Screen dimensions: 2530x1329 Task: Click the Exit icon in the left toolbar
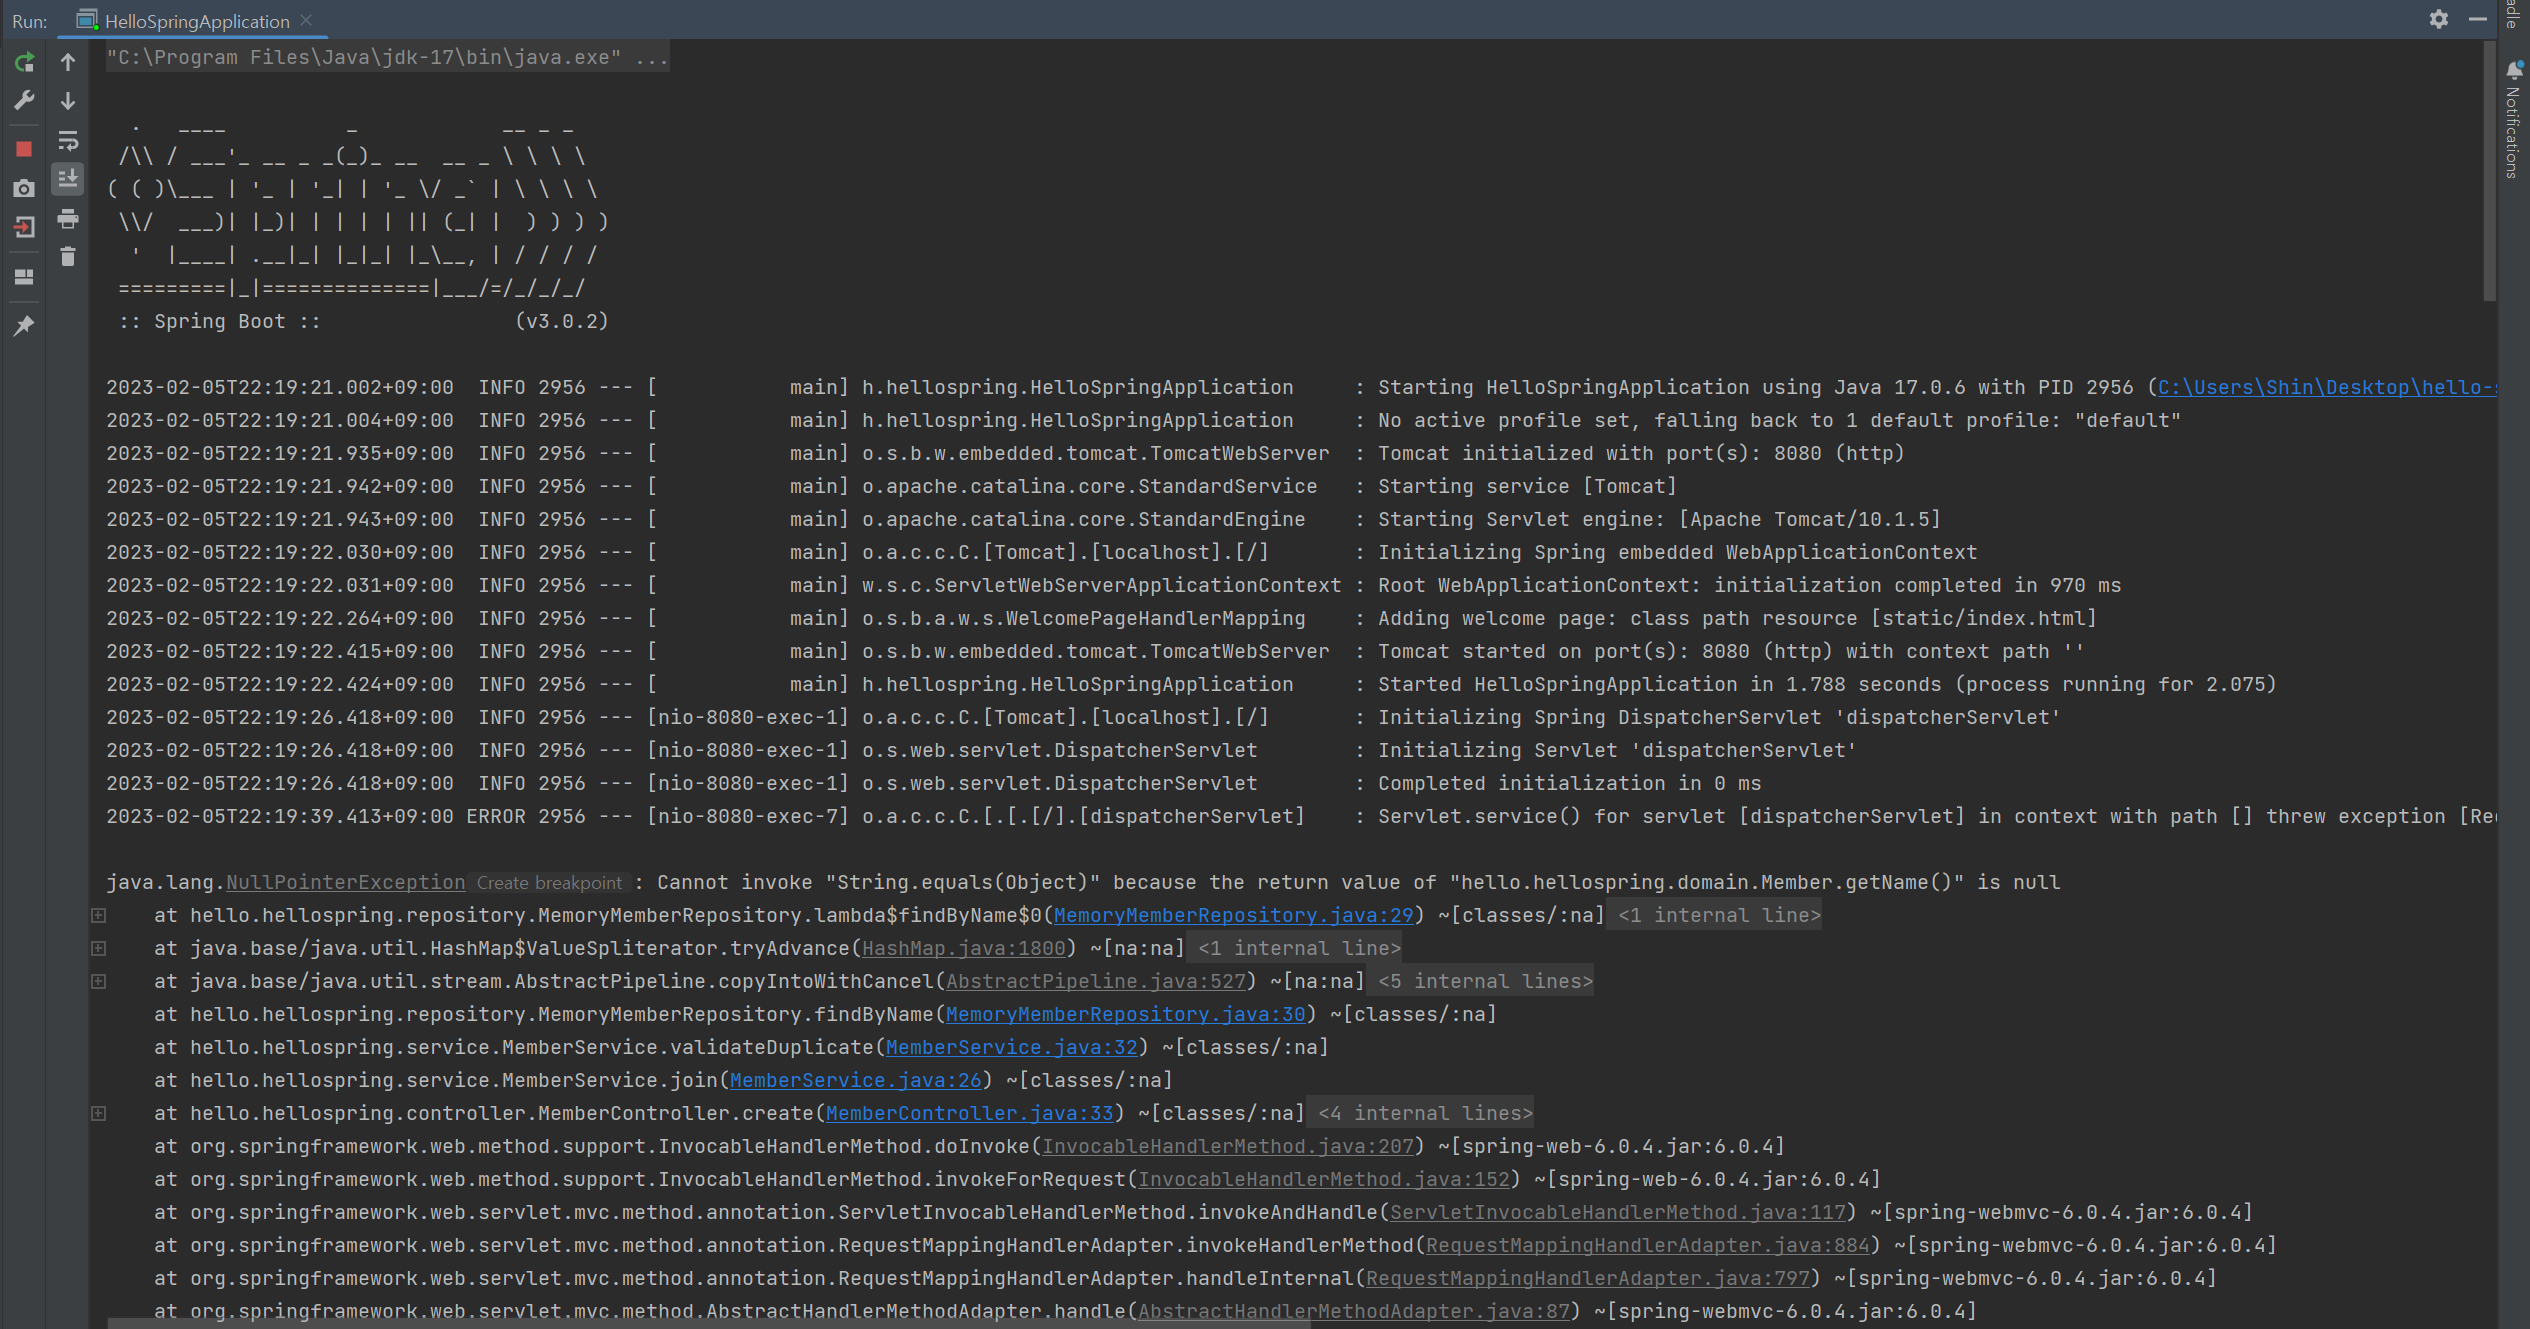click(x=25, y=228)
